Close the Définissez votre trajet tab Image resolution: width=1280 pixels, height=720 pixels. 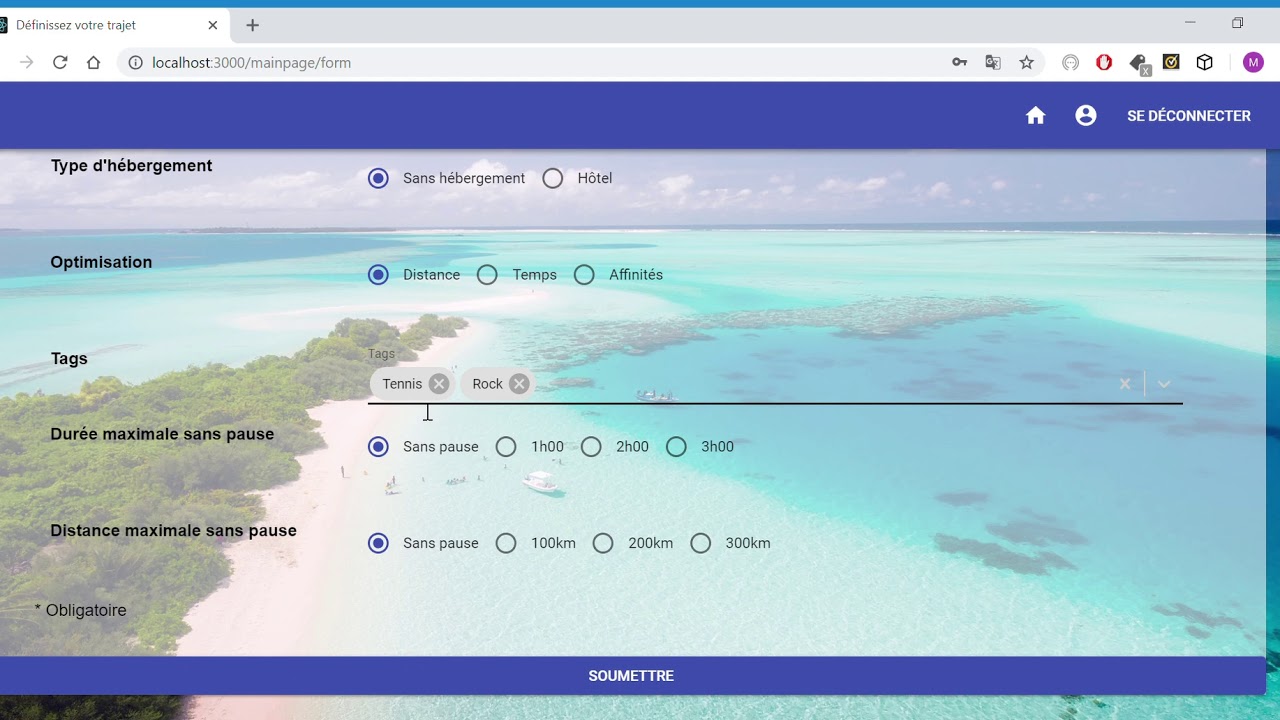[x=212, y=25]
